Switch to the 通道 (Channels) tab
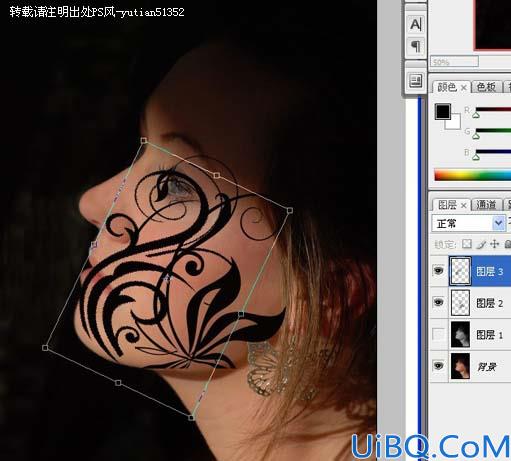Viewport: 511px width, 461px height. pos(486,204)
